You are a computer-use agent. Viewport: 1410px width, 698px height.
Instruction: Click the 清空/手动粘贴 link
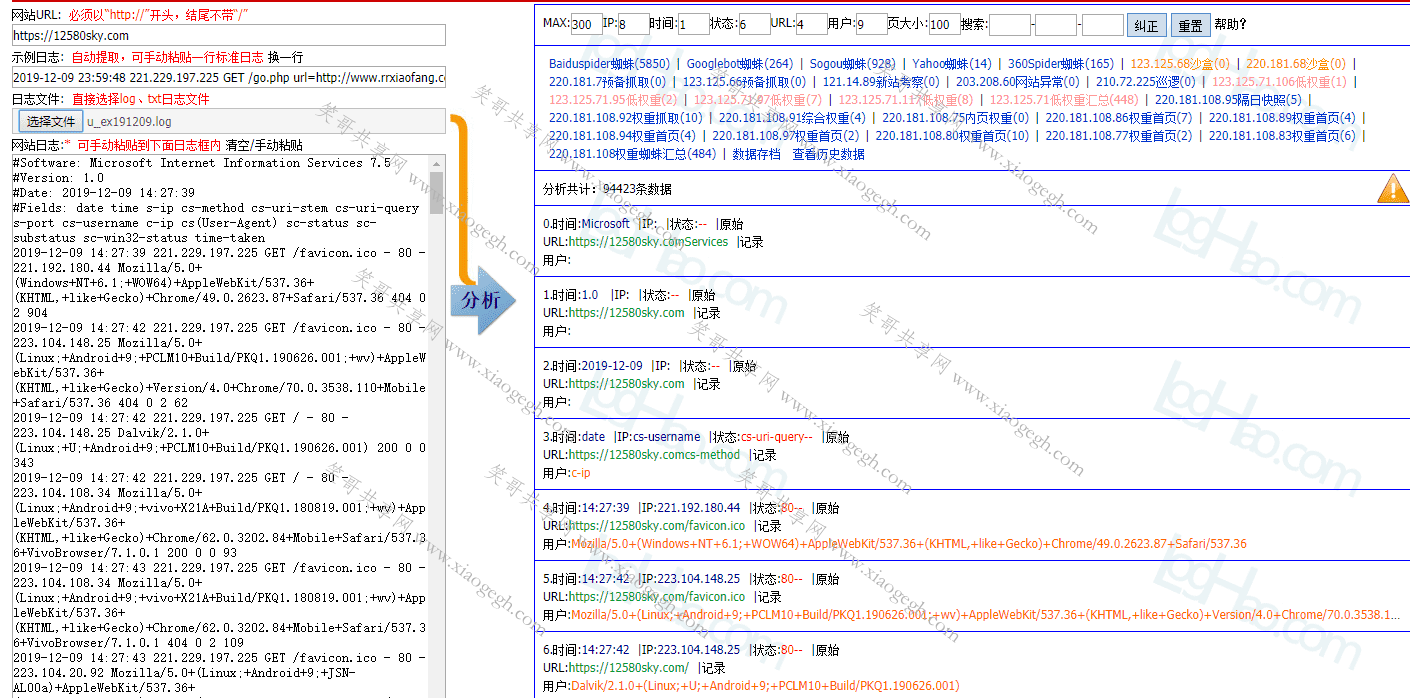[x=264, y=145]
